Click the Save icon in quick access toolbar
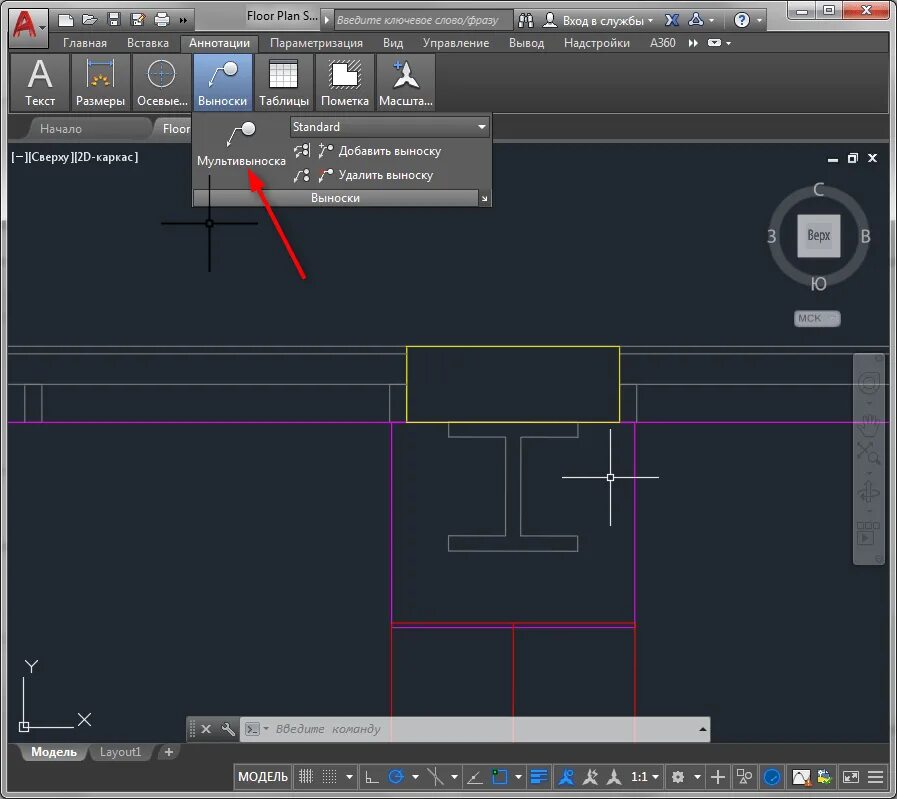This screenshot has width=897, height=799. pos(114,20)
